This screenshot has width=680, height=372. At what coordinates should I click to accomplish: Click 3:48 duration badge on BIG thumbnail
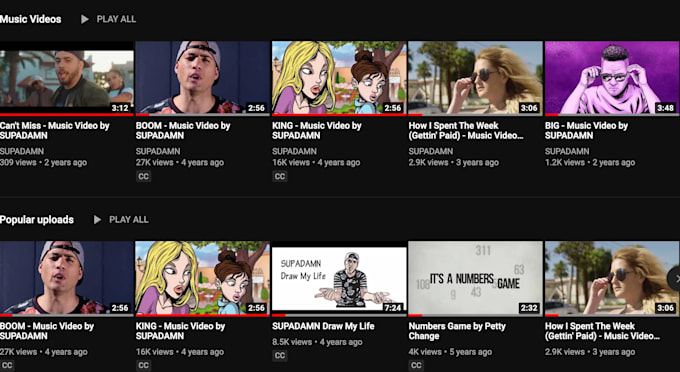coord(665,108)
